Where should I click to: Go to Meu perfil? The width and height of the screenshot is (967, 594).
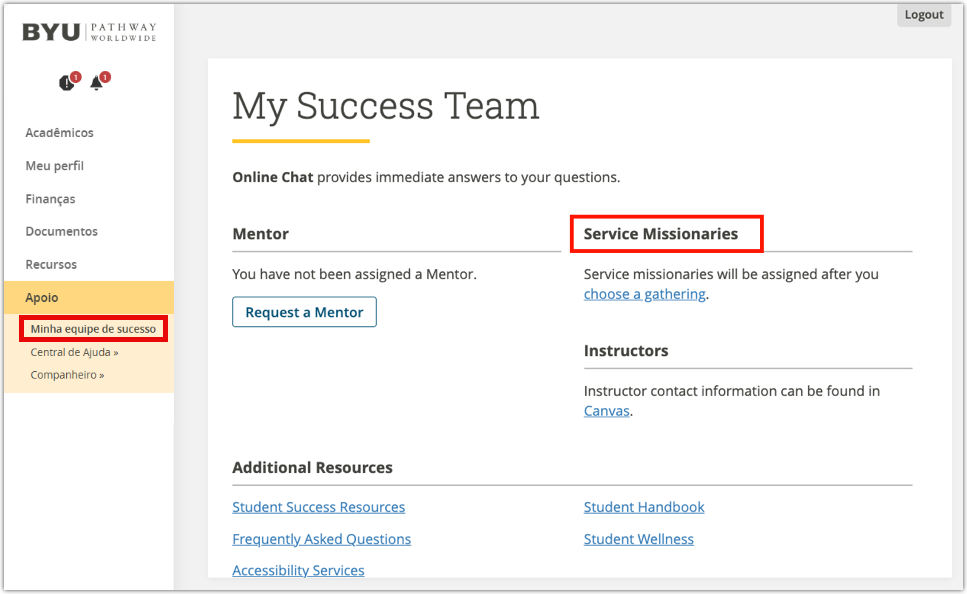[x=54, y=166]
